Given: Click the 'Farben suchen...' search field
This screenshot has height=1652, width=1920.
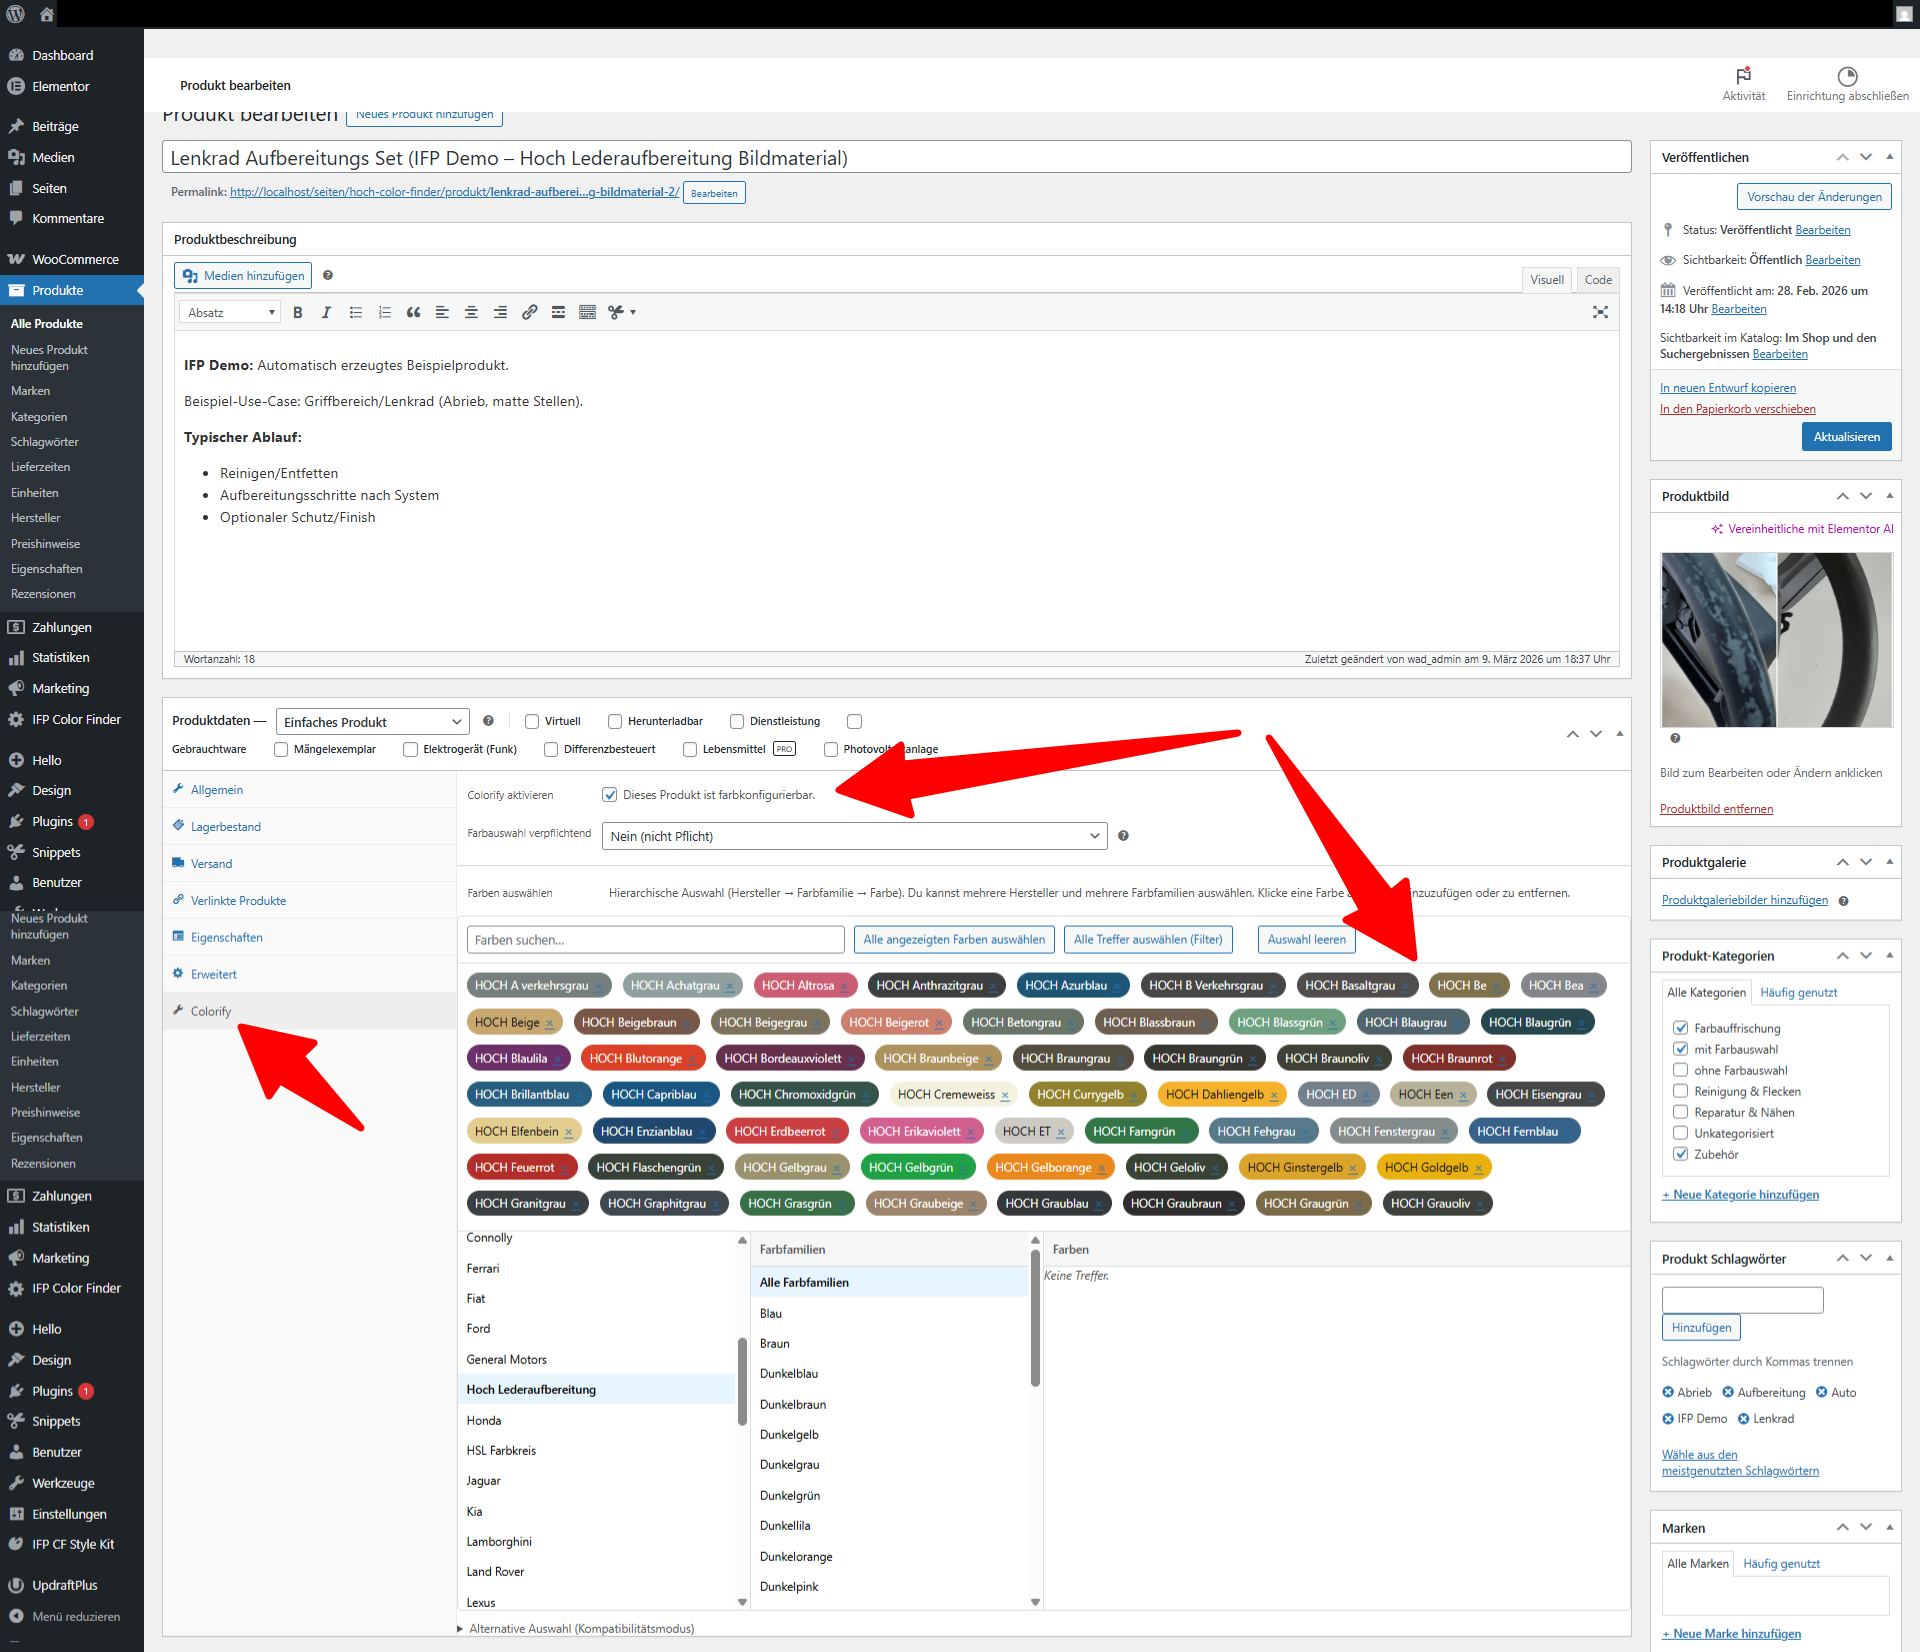Looking at the screenshot, I should [655, 940].
